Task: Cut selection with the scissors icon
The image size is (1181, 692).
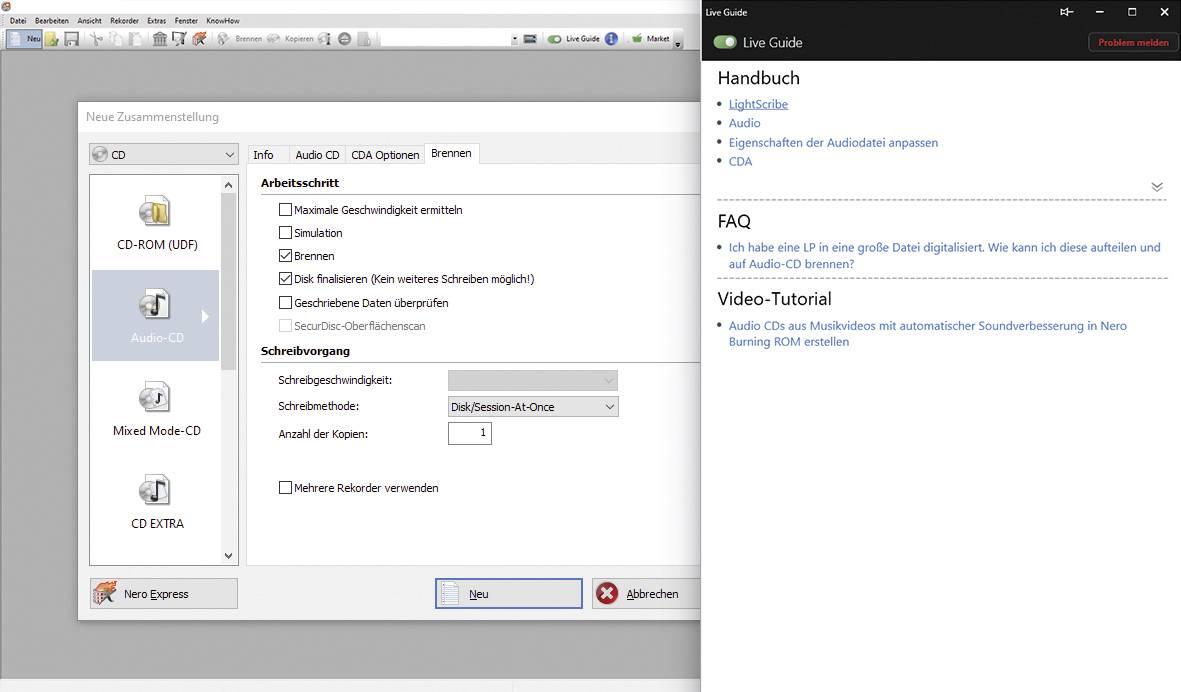Action: [x=95, y=38]
